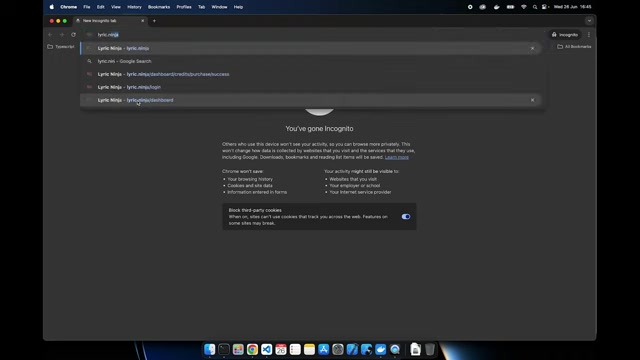640x360 pixels.
Task: Open Control Centre in menu bar
Action: 545,7
